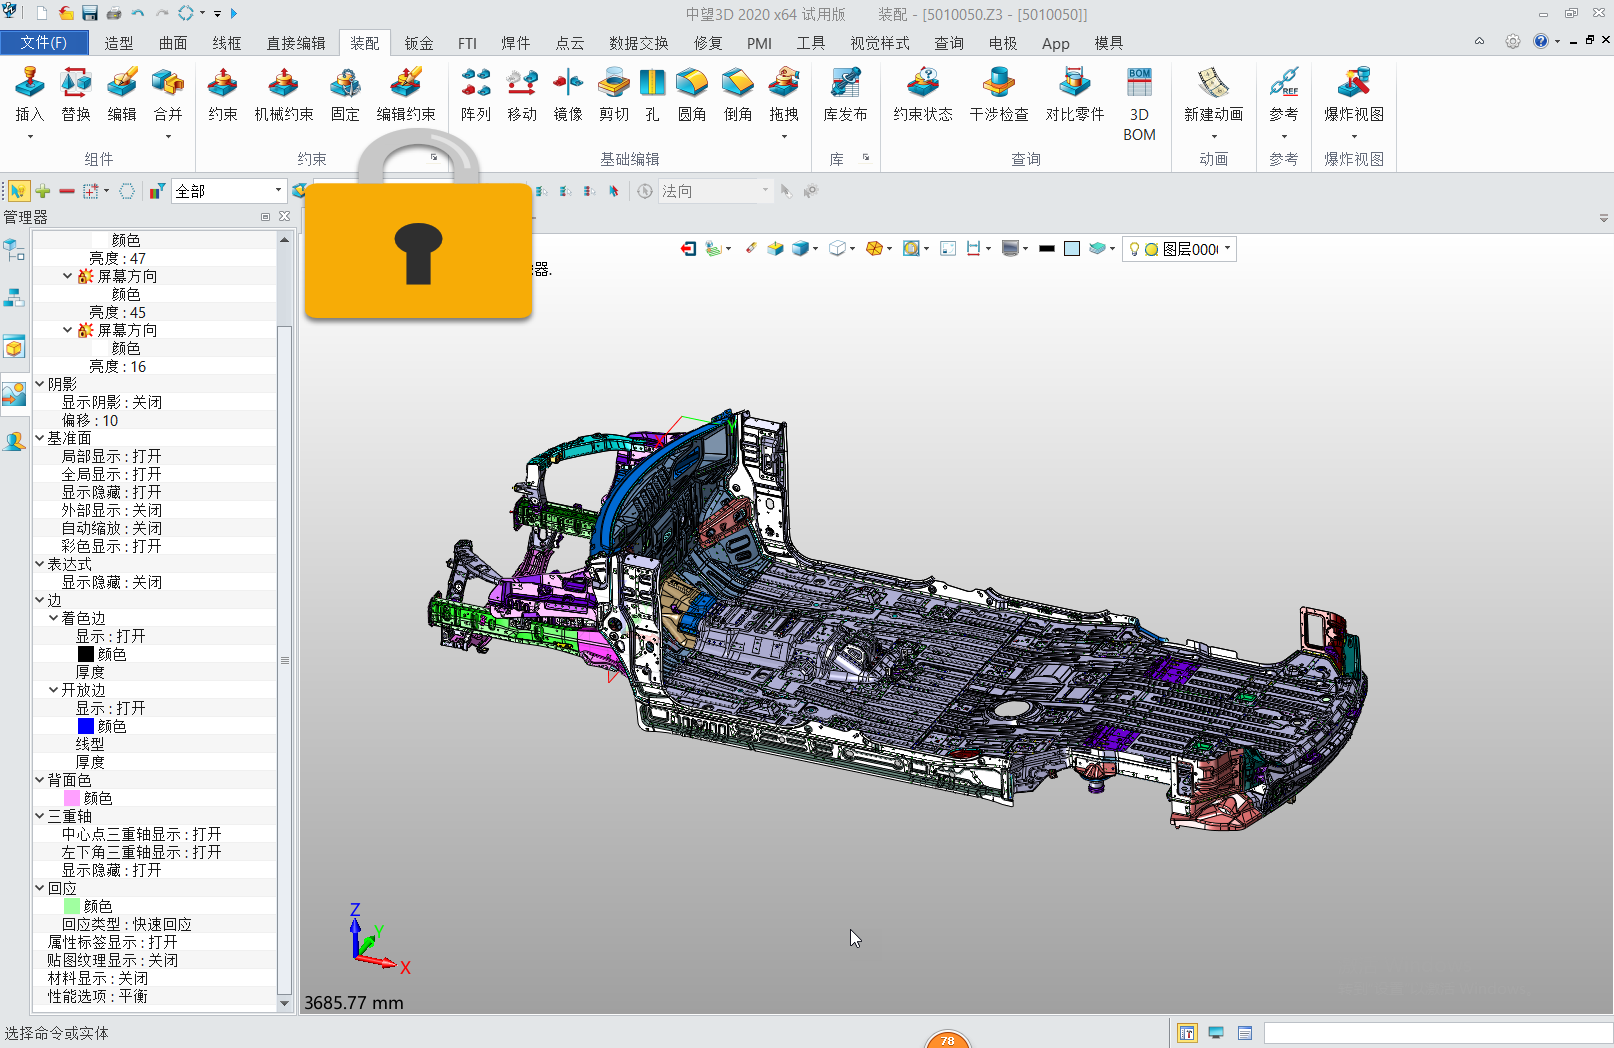The image size is (1614, 1048).
Task: Click the 插入 (Insert) component tool
Action: tap(29, 95)
